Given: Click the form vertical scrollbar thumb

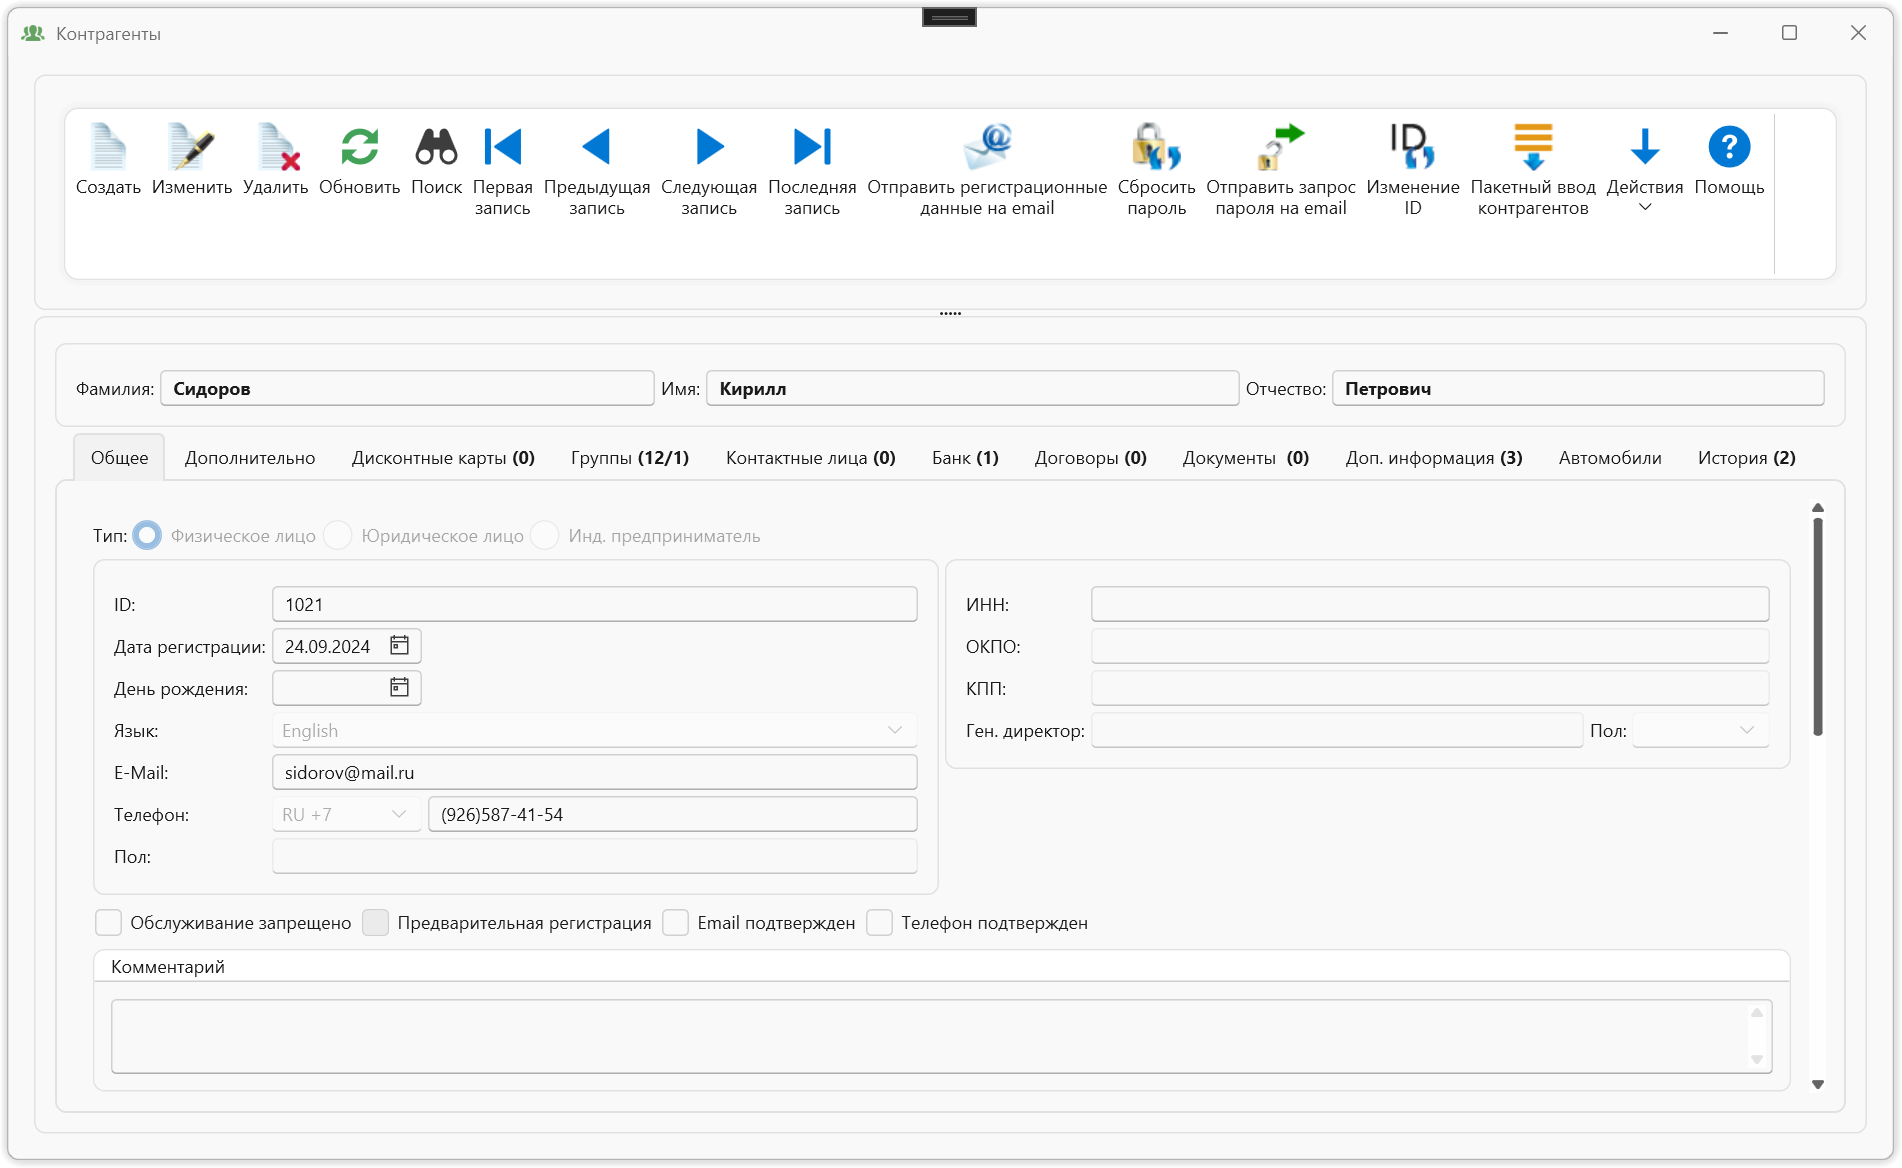Looking at the screenshot, I should 1818,626.
